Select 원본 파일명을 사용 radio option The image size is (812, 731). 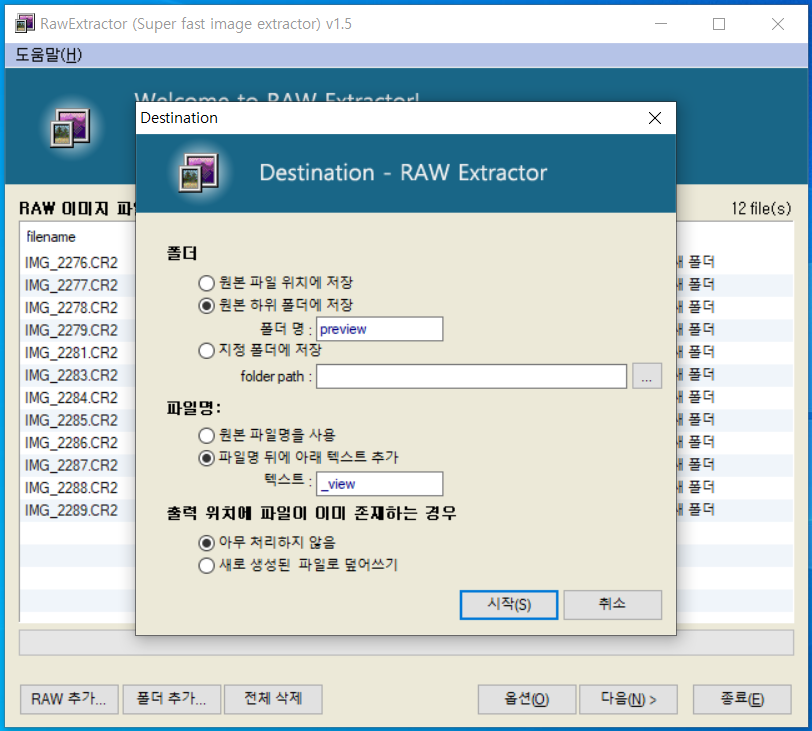267,435
